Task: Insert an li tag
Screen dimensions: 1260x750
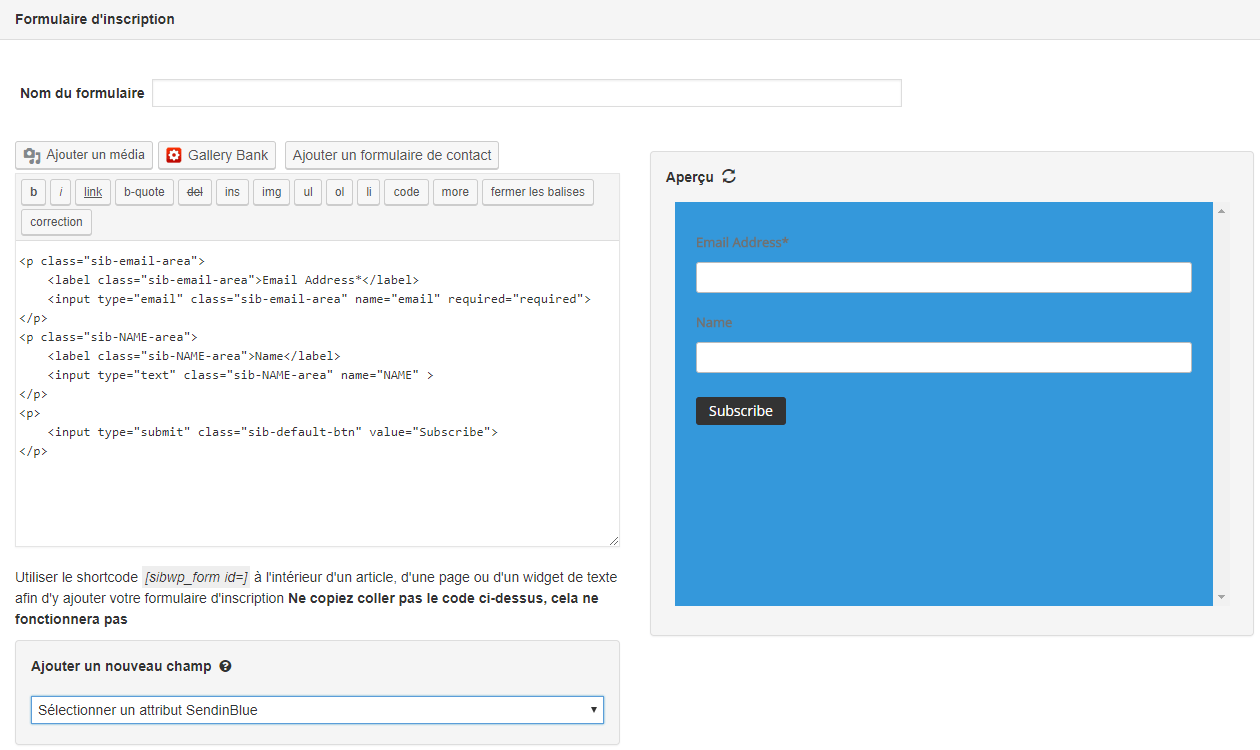Action: tap(368, 192)
